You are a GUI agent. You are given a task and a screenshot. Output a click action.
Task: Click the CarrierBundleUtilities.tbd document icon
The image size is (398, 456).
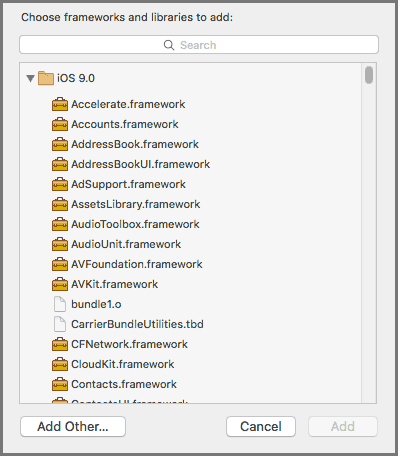click(60, 324)
